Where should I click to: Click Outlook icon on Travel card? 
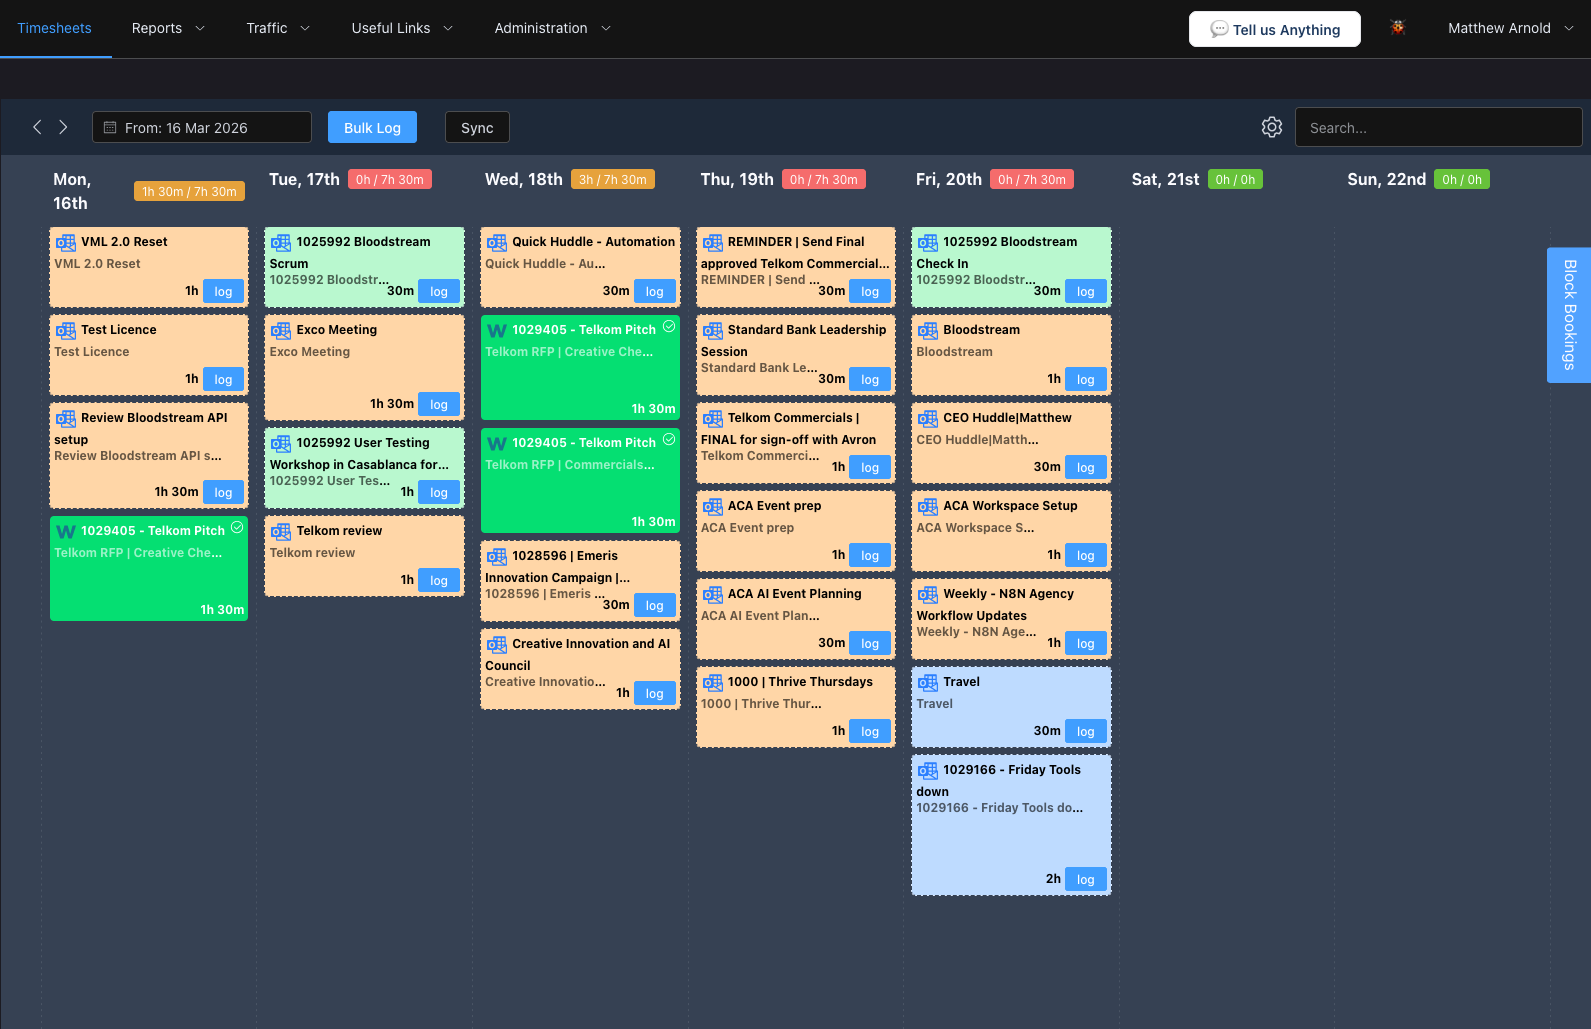pyautogui.click(x=928, y=682)
